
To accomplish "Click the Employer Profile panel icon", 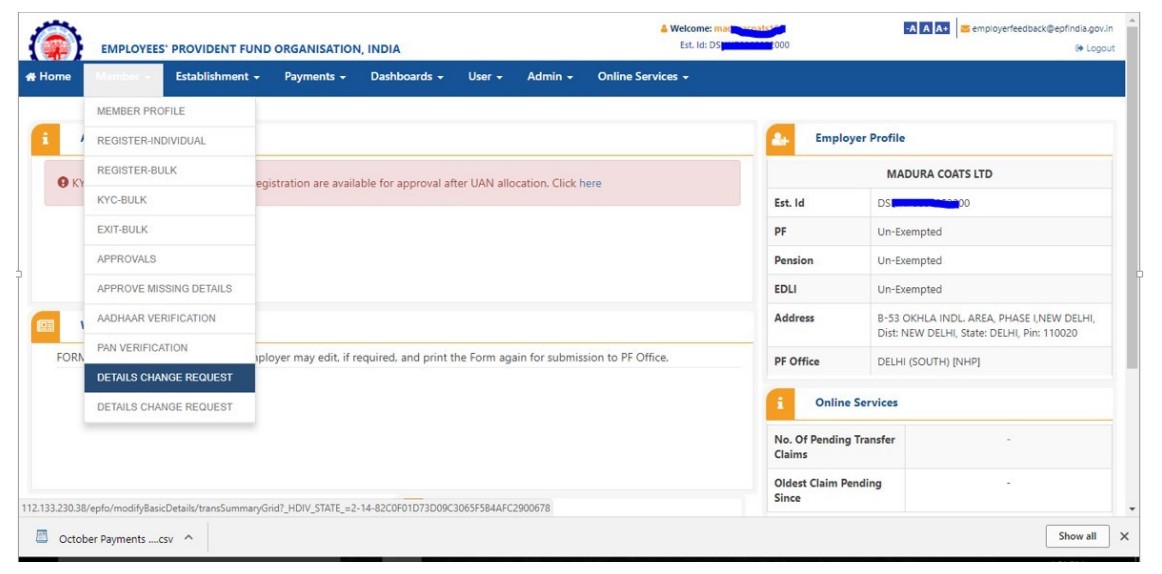I will [780, 139].
